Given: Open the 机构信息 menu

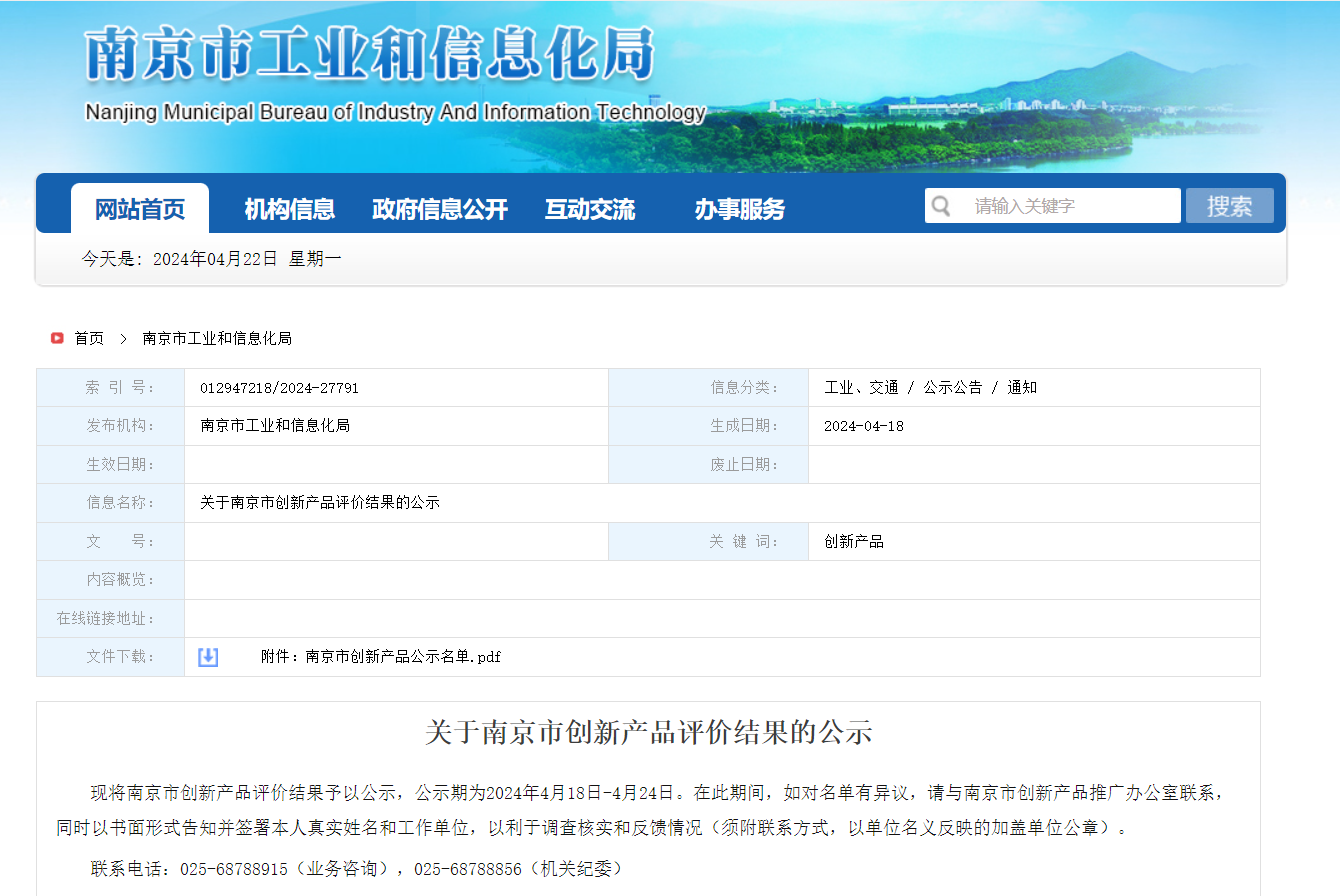Looking at the screenshot, I should tap(290, 209).
